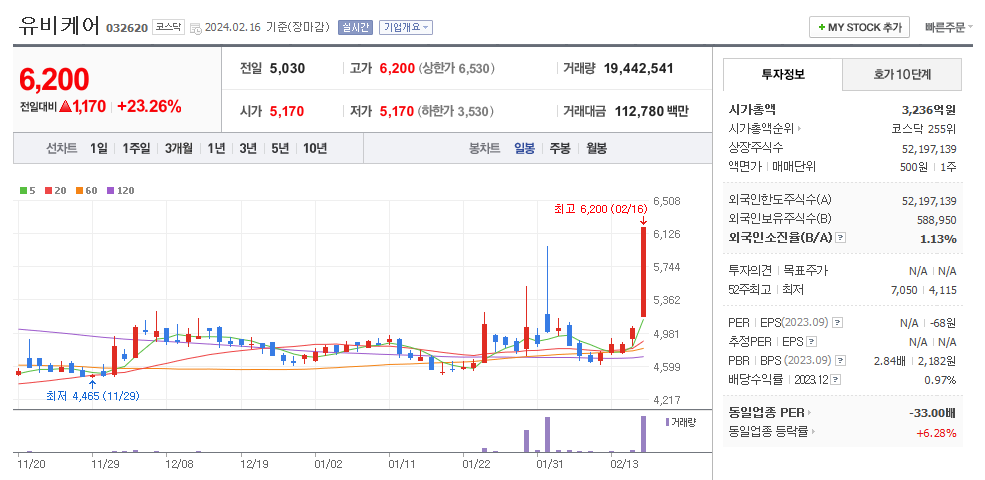Open help icon beside PBR BPS (2023.09)
Screen dimensions: 985x480
[841, 361]
